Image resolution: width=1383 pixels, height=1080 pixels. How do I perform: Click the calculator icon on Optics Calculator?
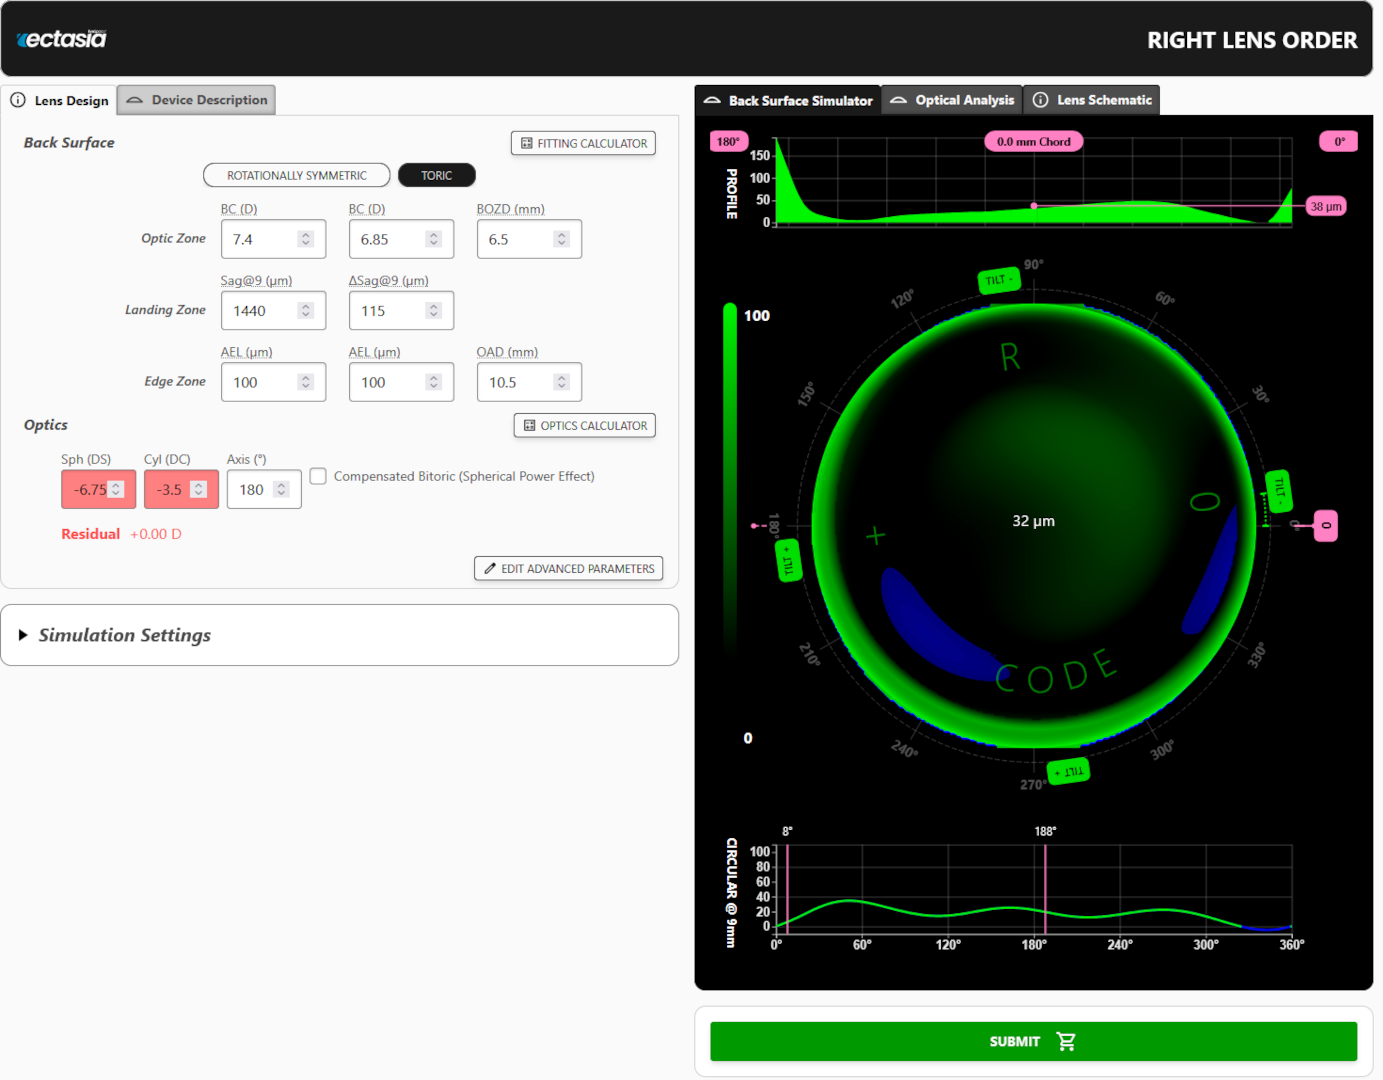[530, 426]
